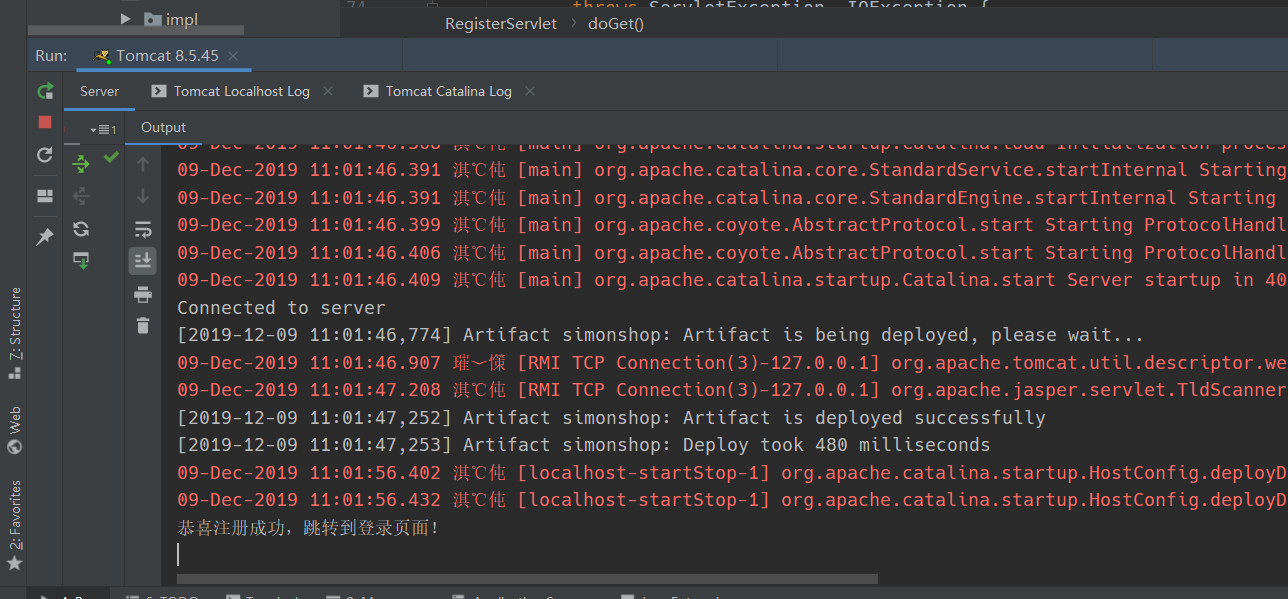Screen dimensions: 1288x599
Task: Close the Tomcat Localhost Log tab
Action: tap(329, 91)
